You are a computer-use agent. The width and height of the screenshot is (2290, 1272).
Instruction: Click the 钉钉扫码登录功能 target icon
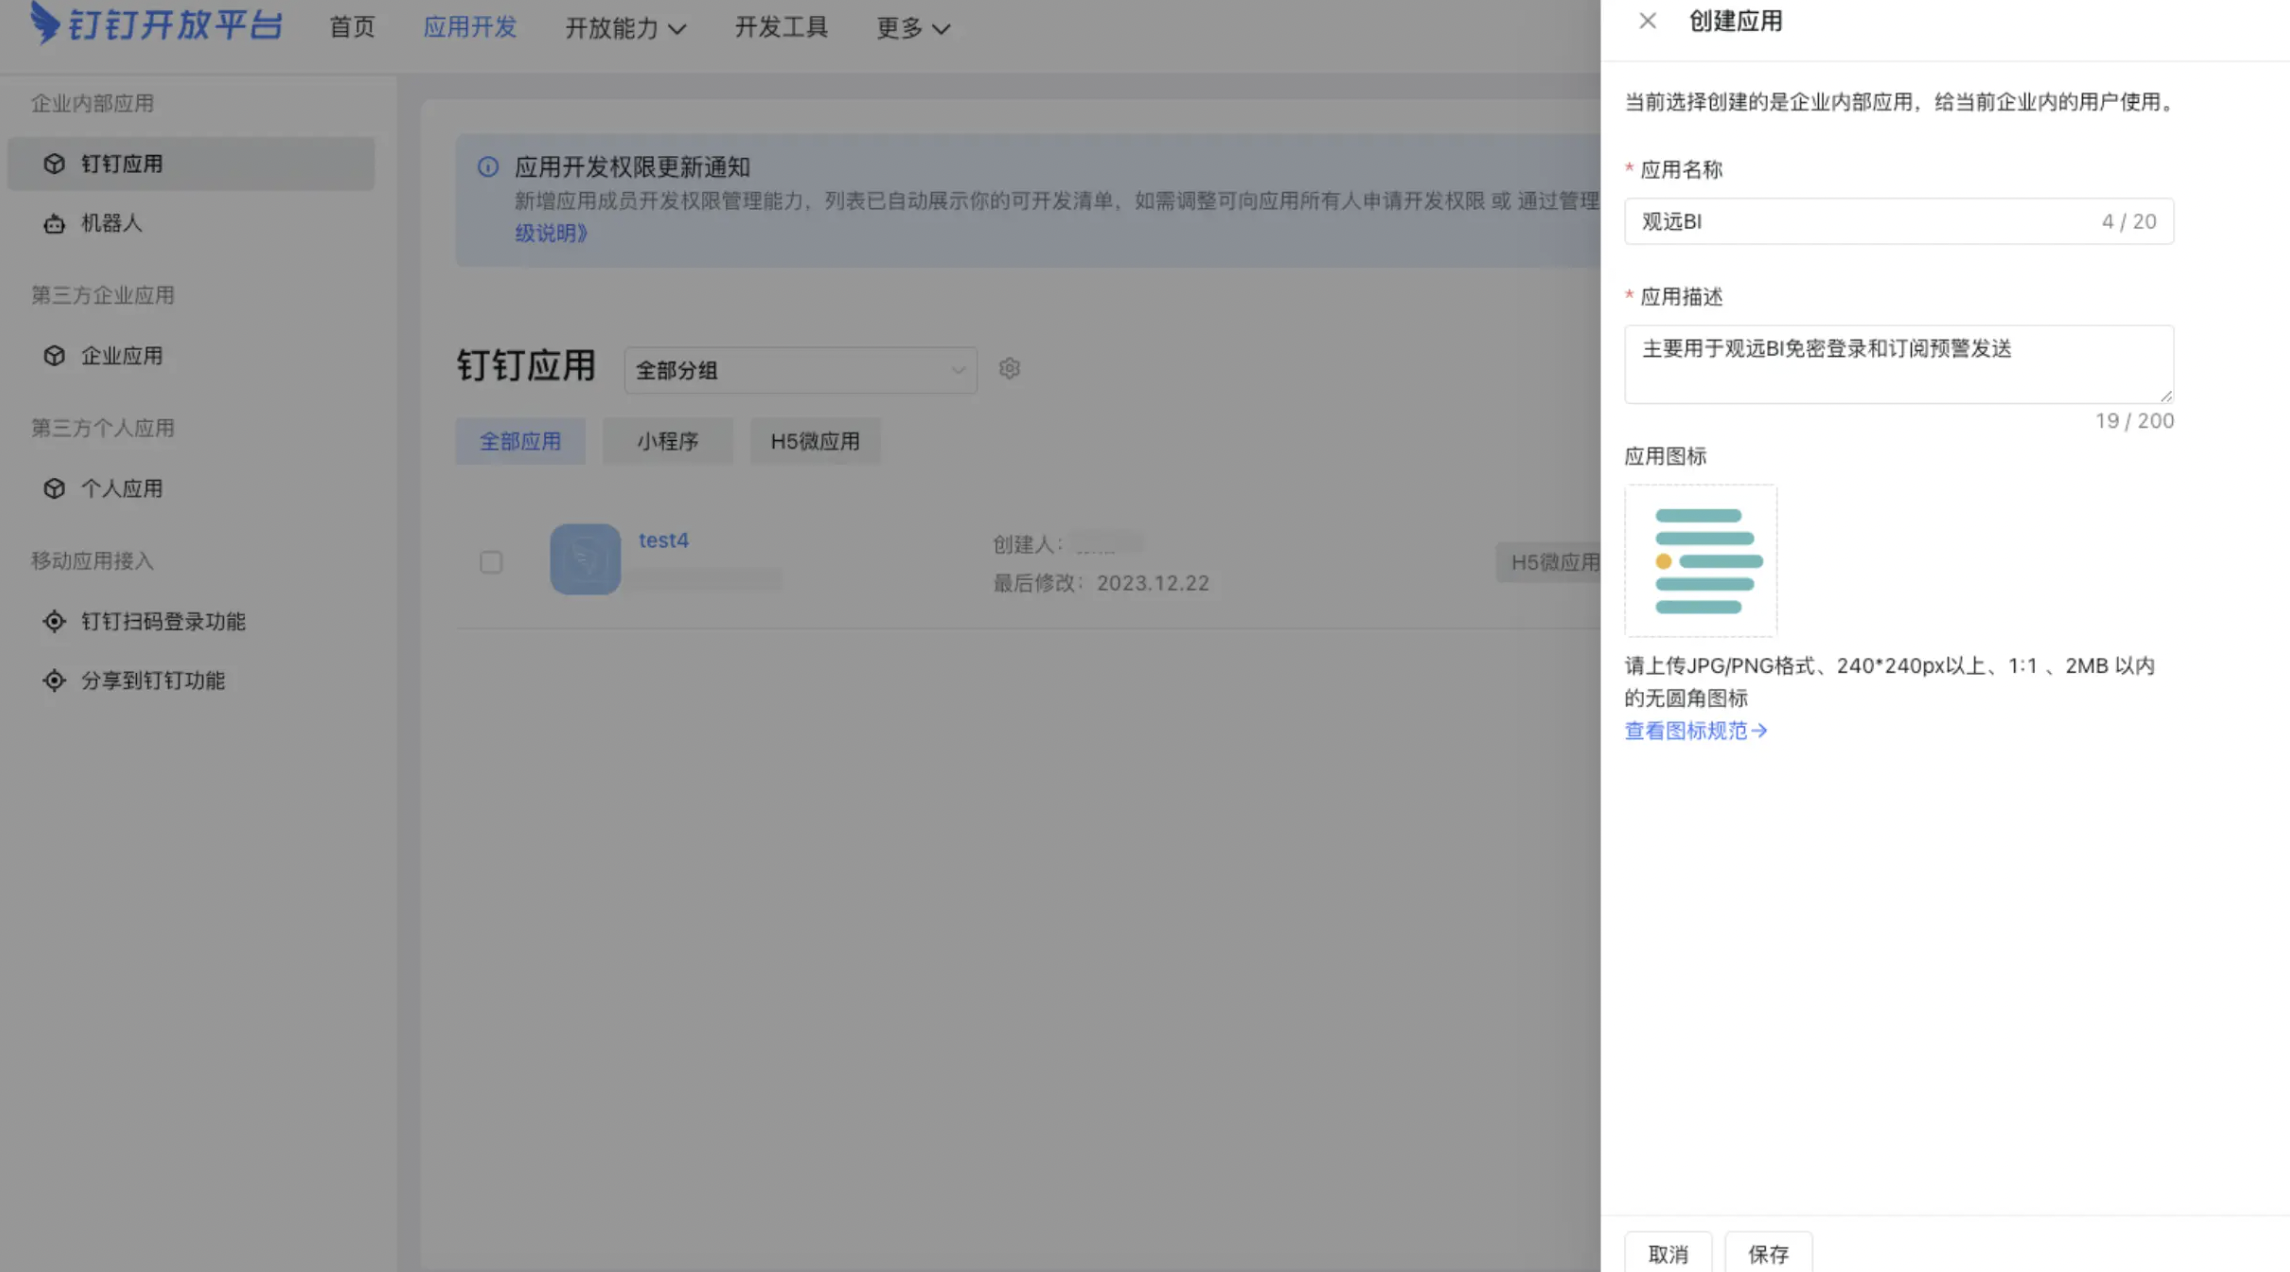coord(54,621)
